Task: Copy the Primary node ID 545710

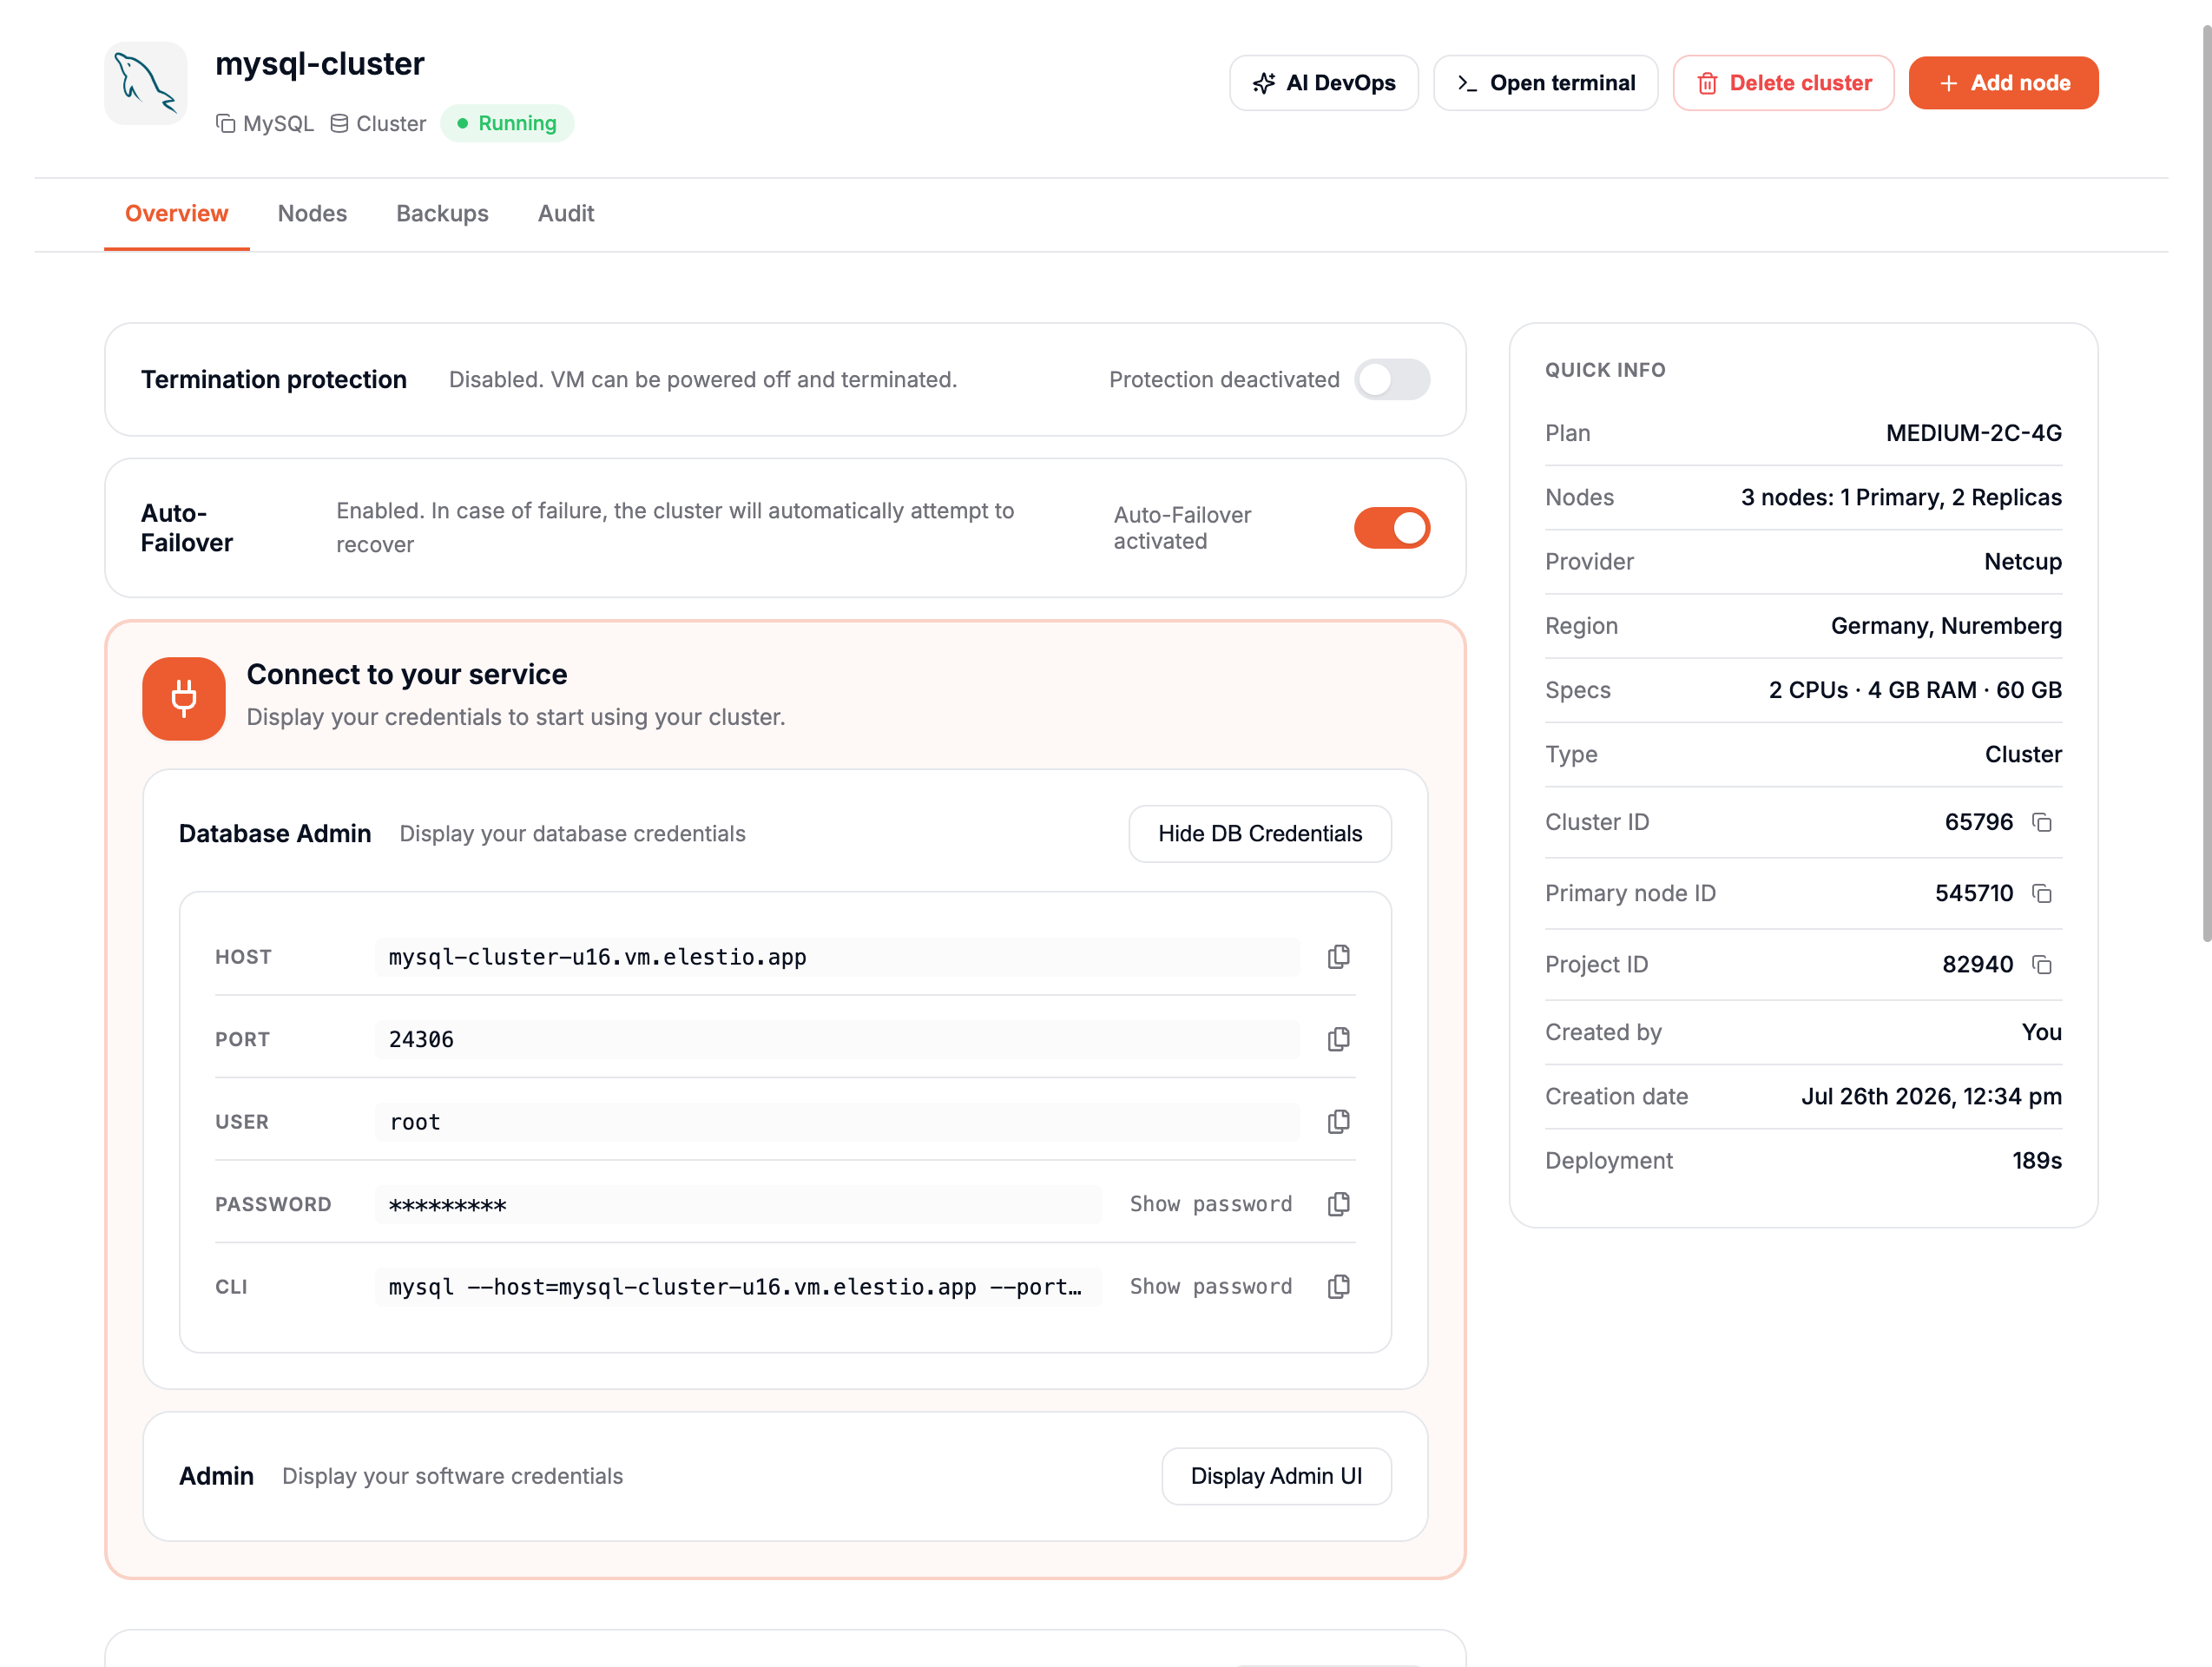Action: click(x=2042, y=893)
